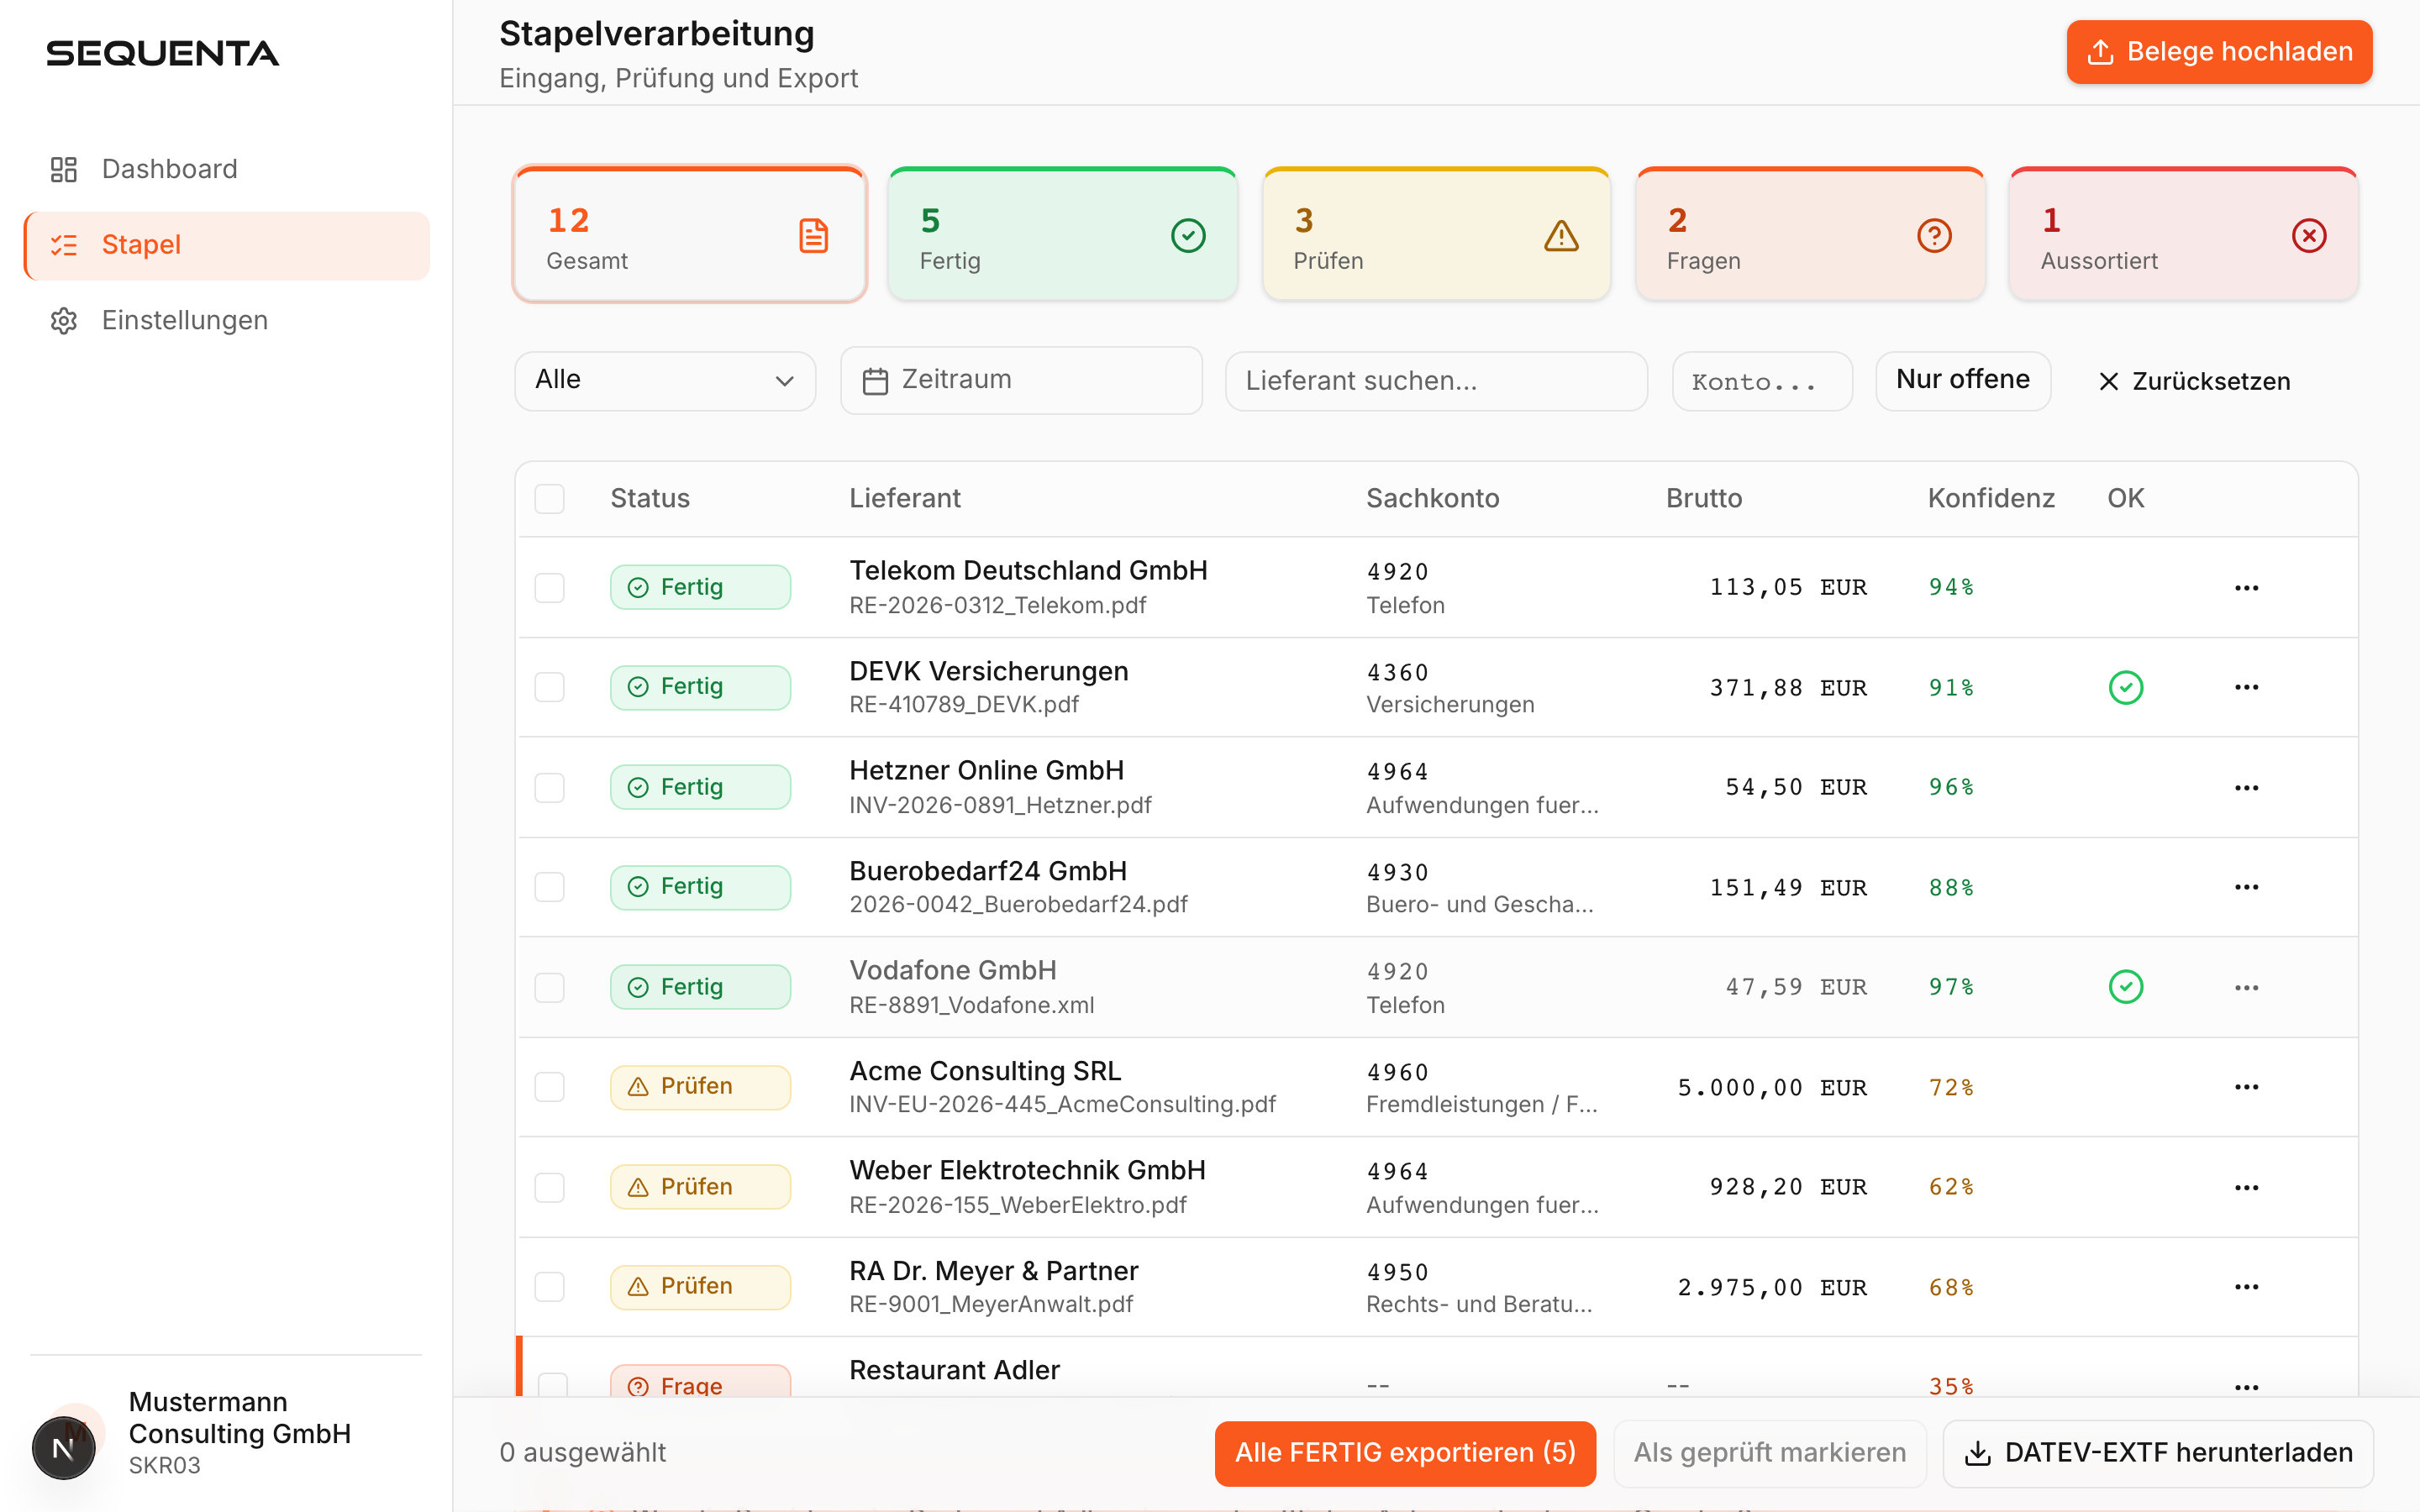
Task: Click the checkmark icon in Fertig card
Action: (1188, 236)
